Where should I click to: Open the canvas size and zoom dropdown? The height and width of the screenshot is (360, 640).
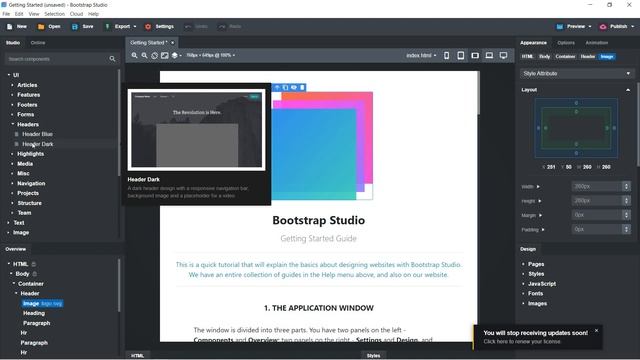pos(211,55)
